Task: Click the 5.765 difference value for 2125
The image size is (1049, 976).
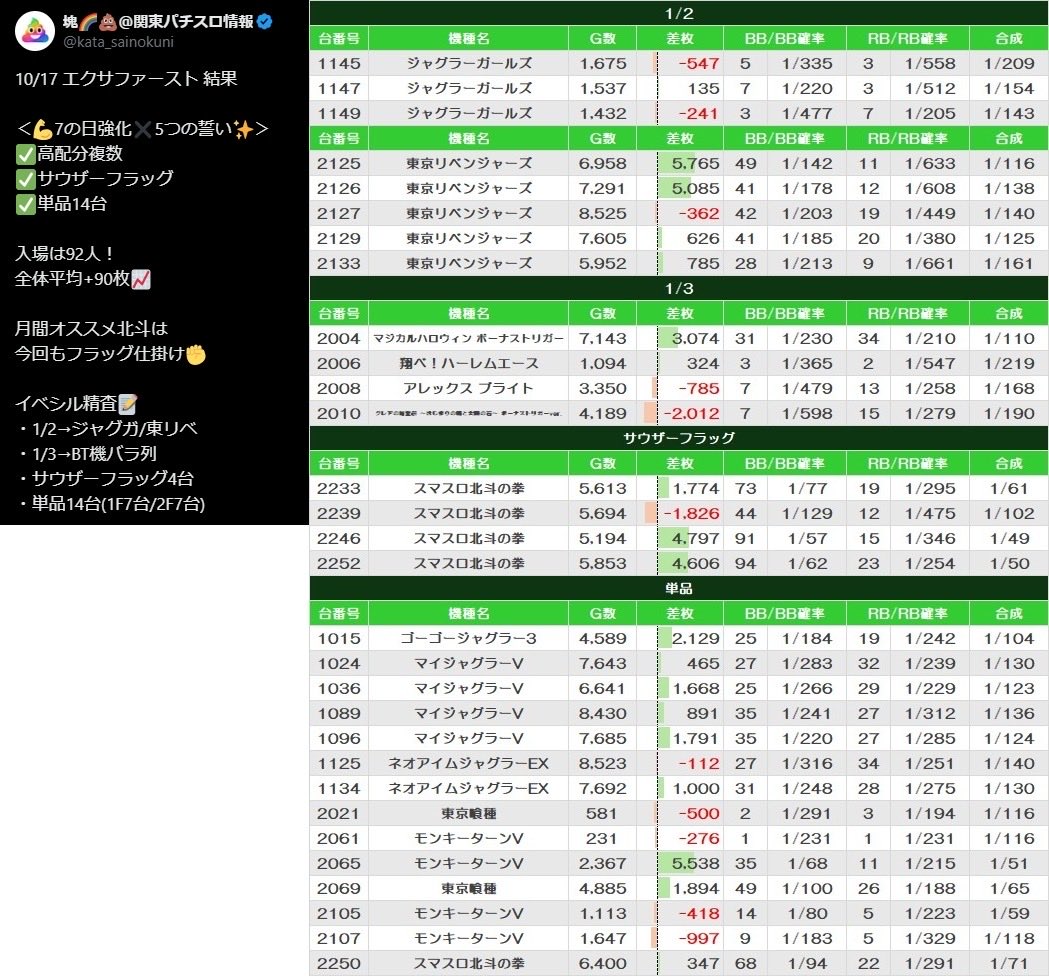Action: 695,163
